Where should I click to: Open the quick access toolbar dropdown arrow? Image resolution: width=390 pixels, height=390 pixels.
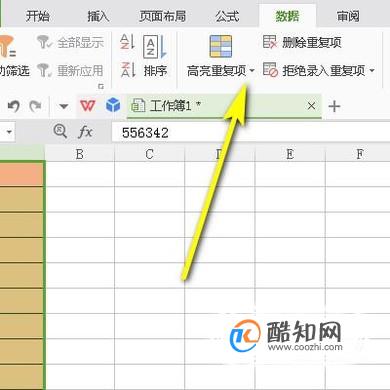[x=63, y=107]
